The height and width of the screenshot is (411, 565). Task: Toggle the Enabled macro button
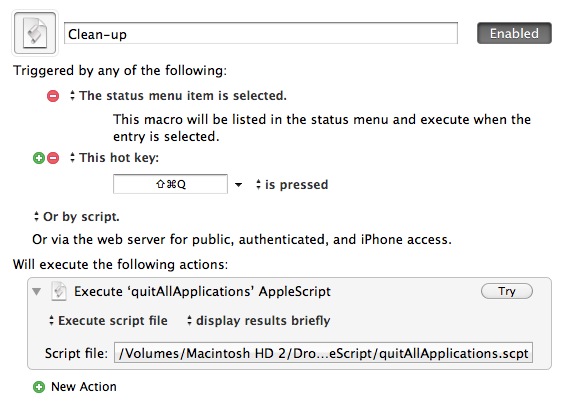tap(514, 33)
